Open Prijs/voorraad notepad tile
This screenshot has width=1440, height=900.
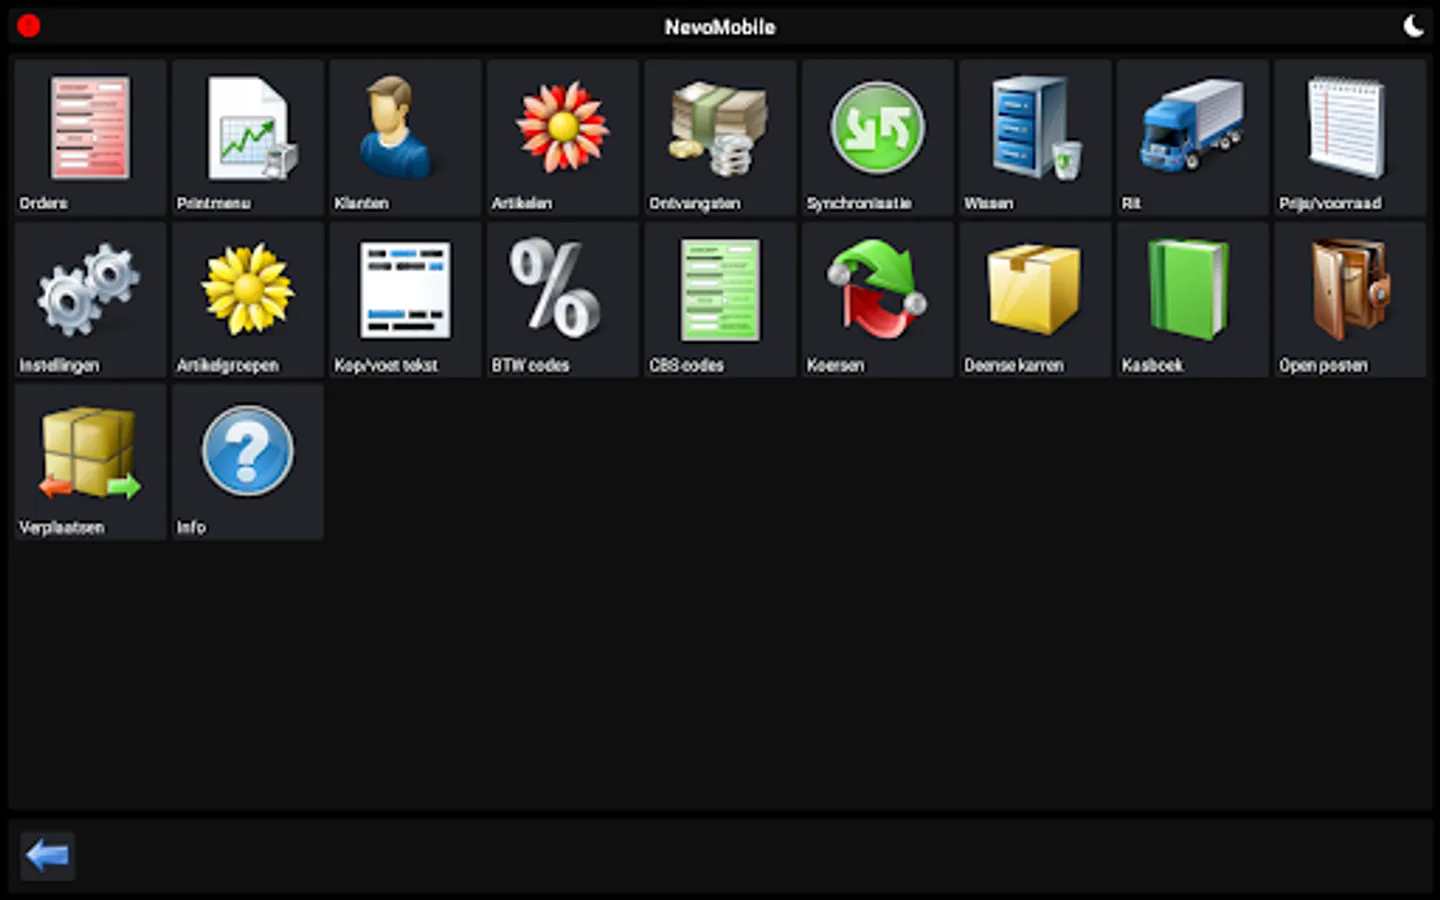coord(1350,137)
